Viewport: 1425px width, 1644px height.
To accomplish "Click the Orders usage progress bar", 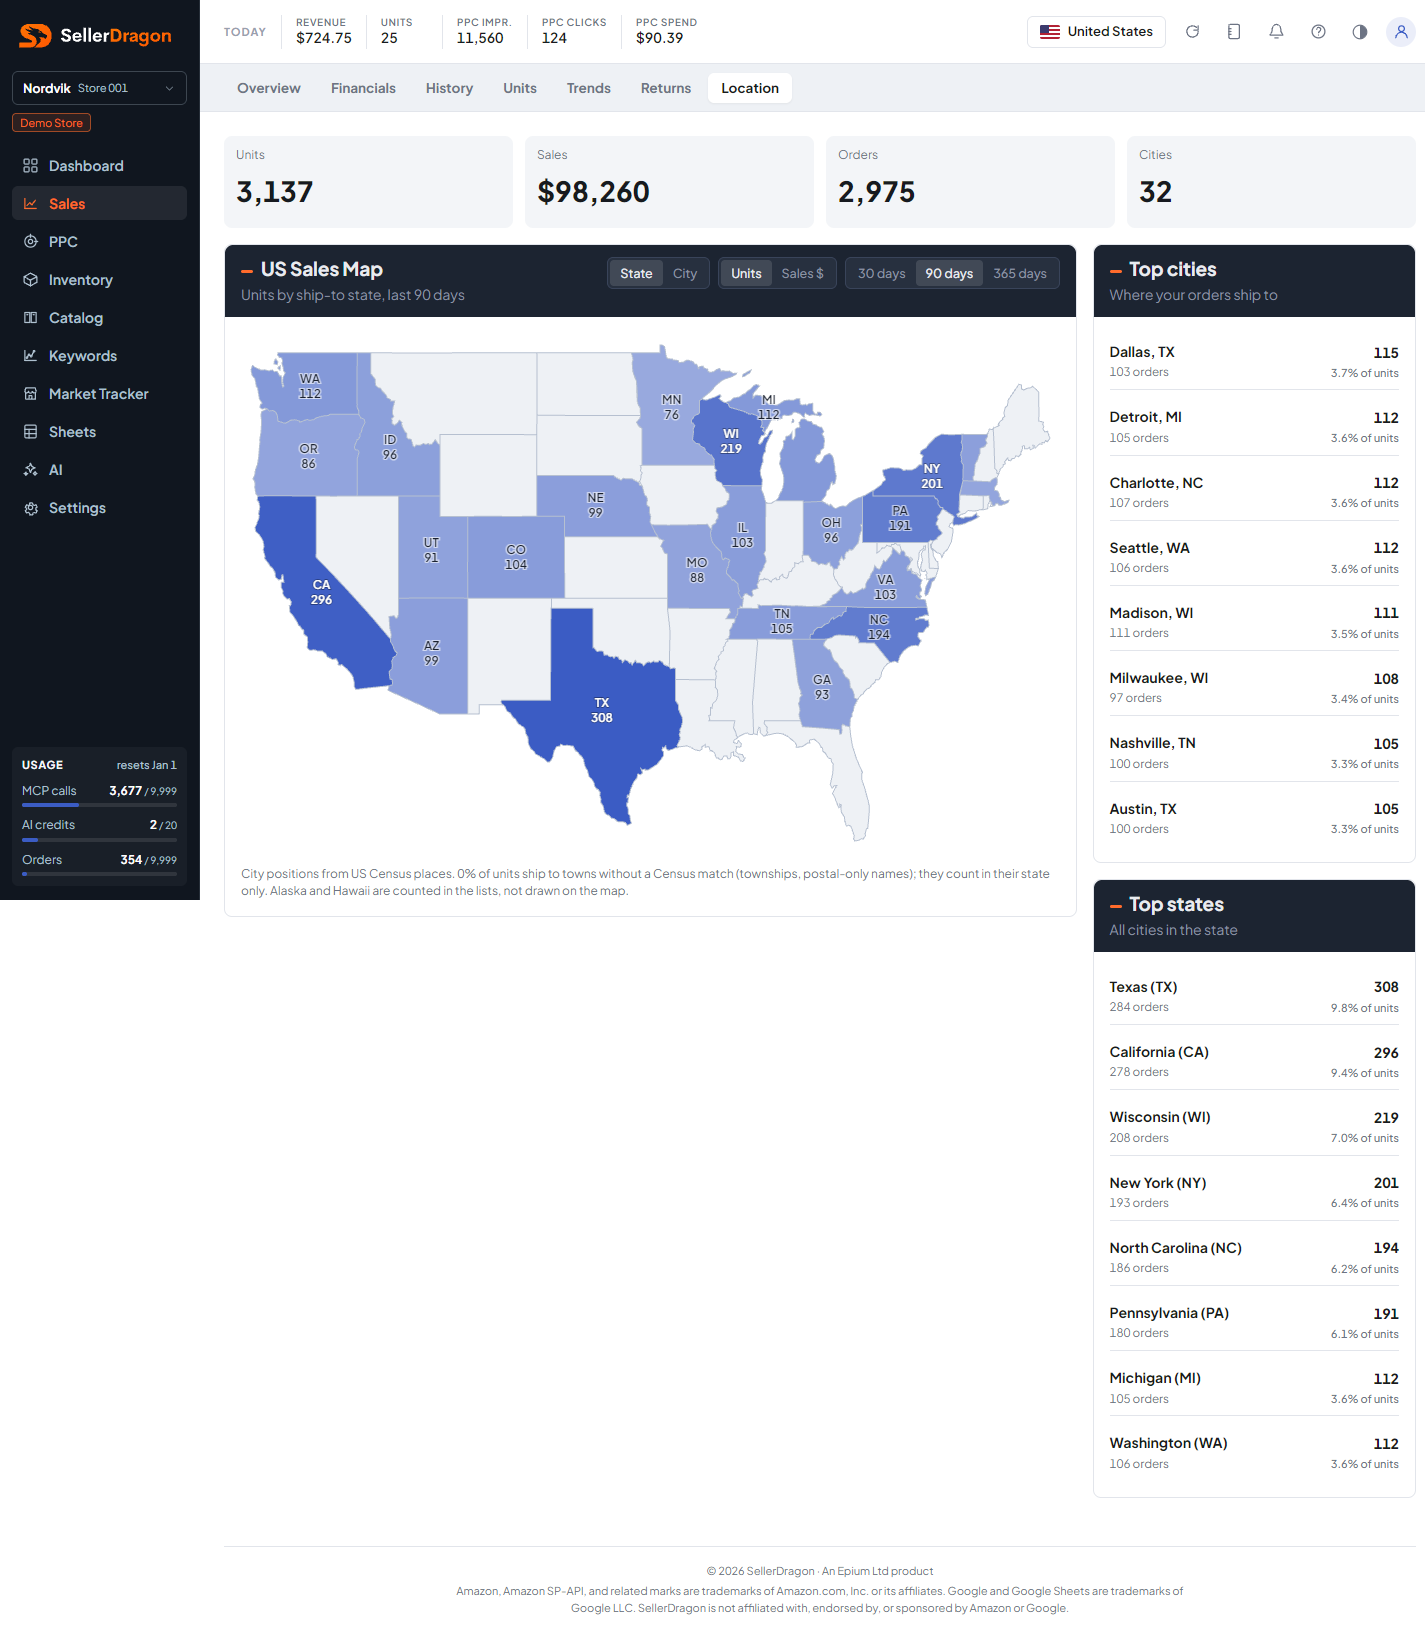I will click(99, 874).
